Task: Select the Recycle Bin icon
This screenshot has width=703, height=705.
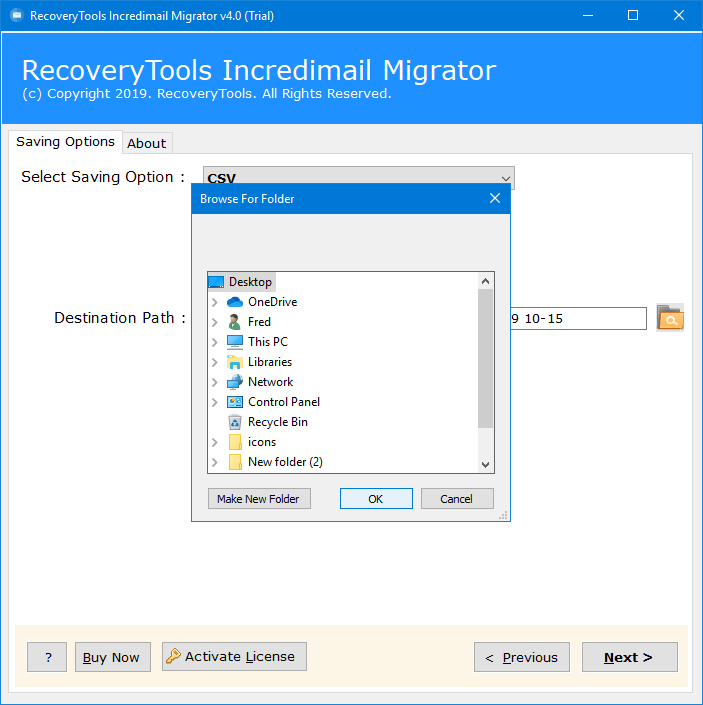Action: coord(235,422)
